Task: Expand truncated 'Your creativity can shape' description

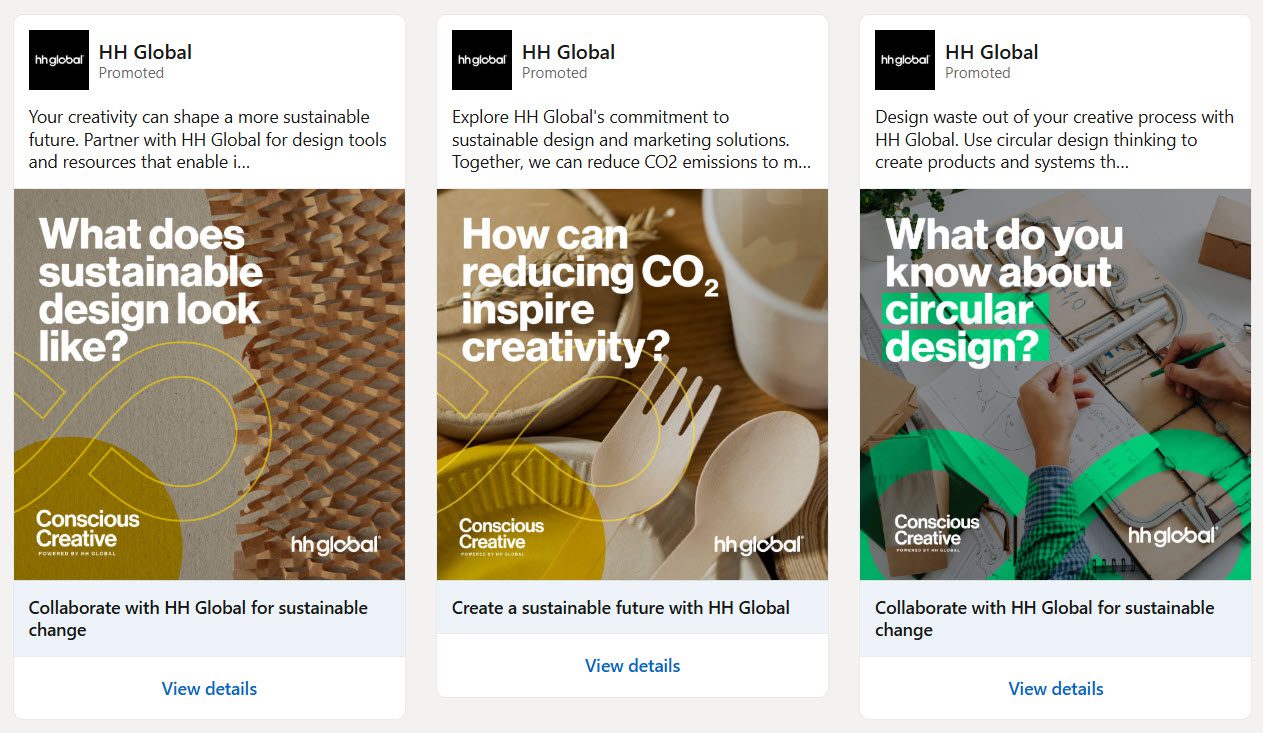Action: pos(240,162)
